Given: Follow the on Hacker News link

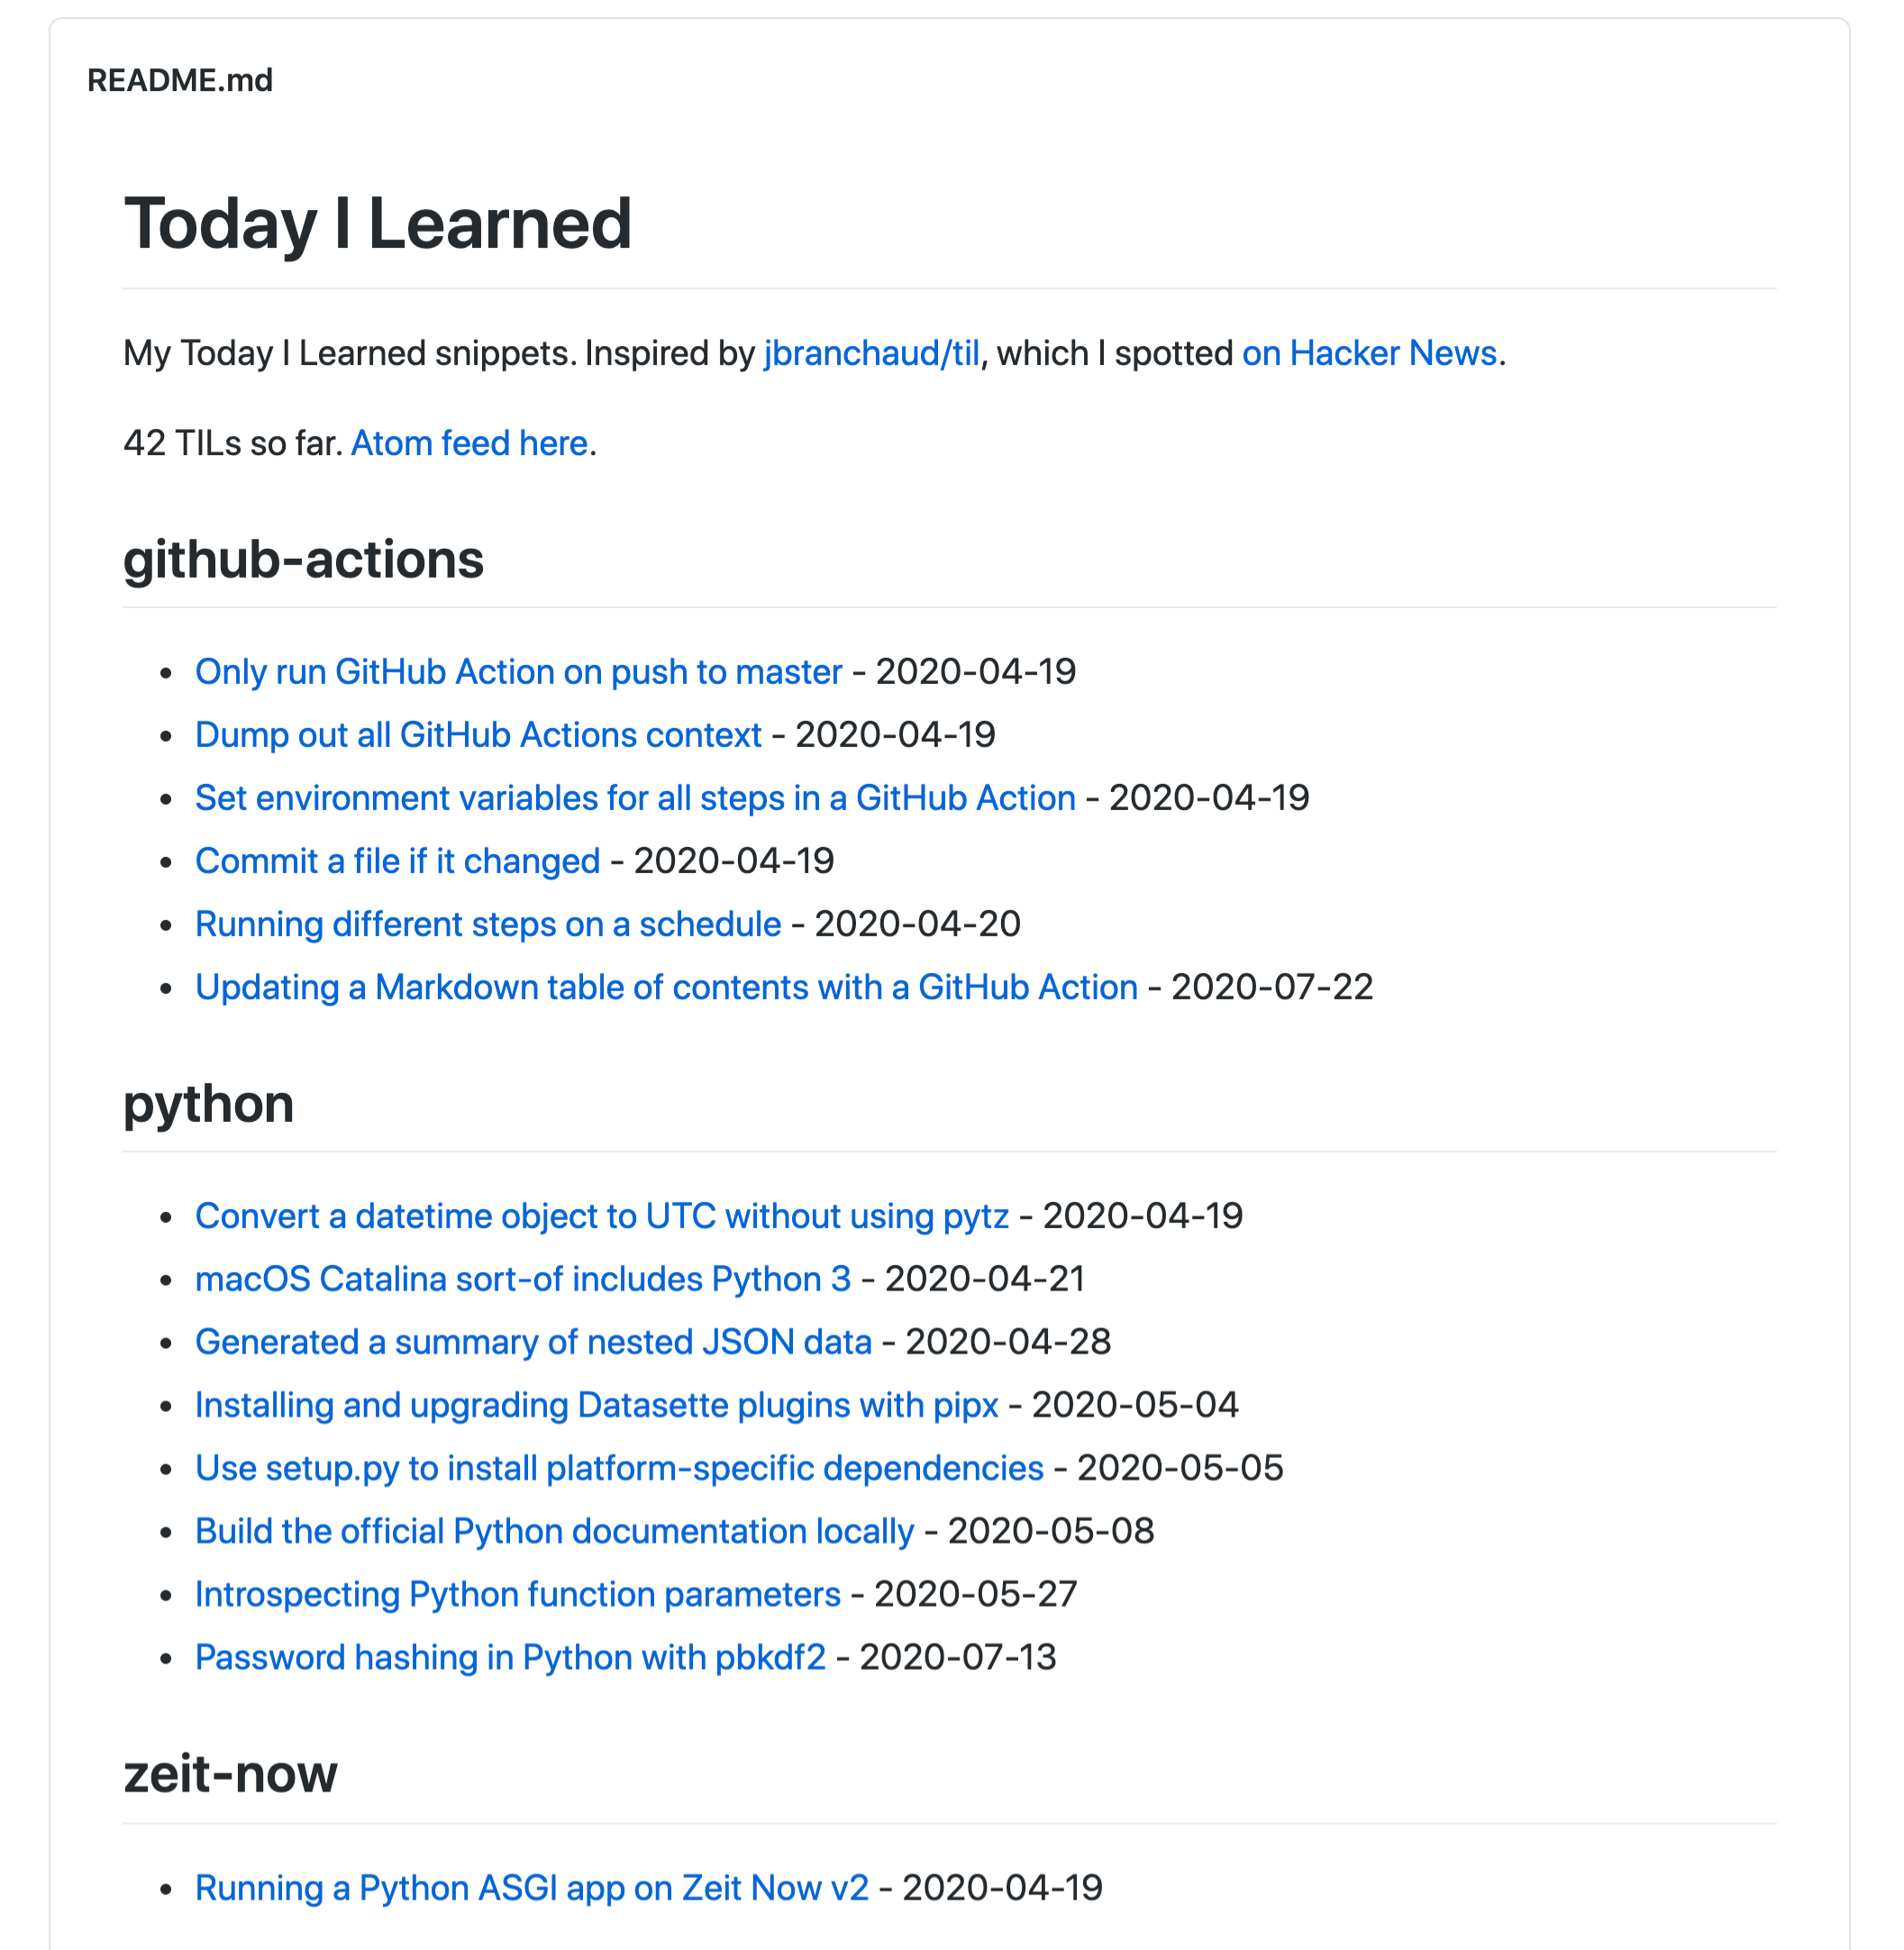Looking at the screenshot, I should click(1369, 353).
